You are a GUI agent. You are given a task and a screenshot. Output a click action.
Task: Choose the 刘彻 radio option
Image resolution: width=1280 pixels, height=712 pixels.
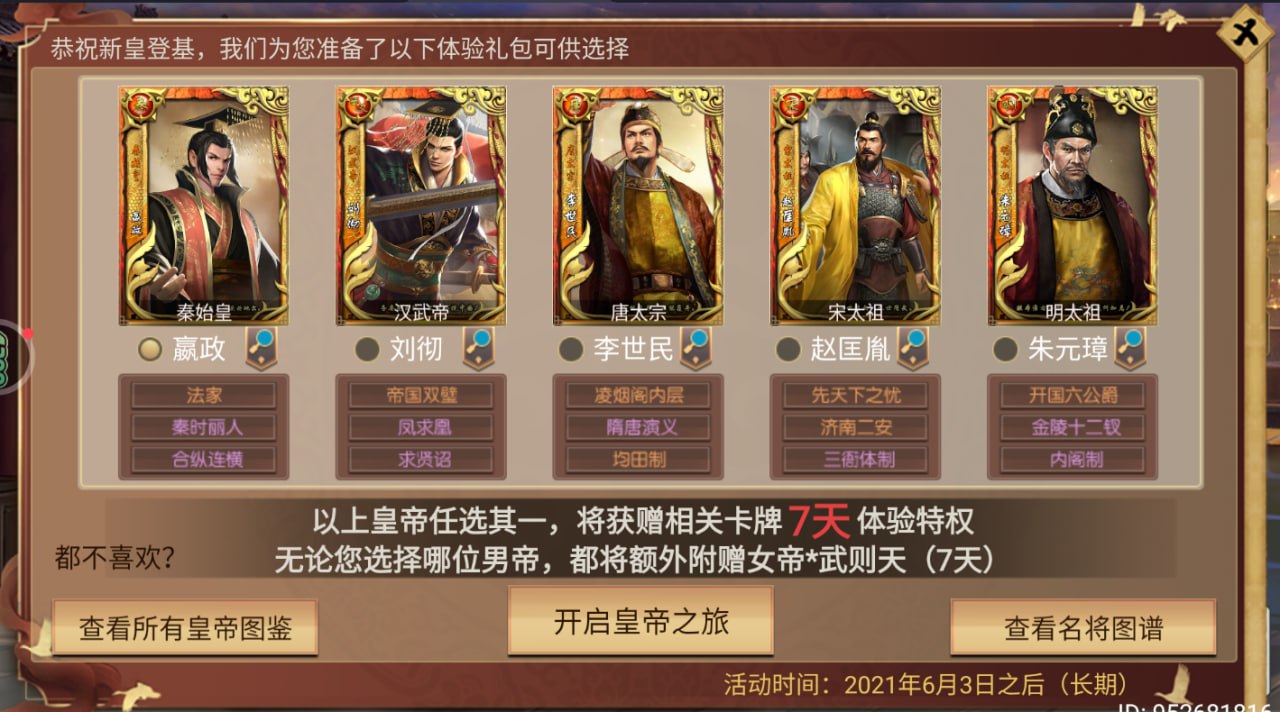pos(368,349)
